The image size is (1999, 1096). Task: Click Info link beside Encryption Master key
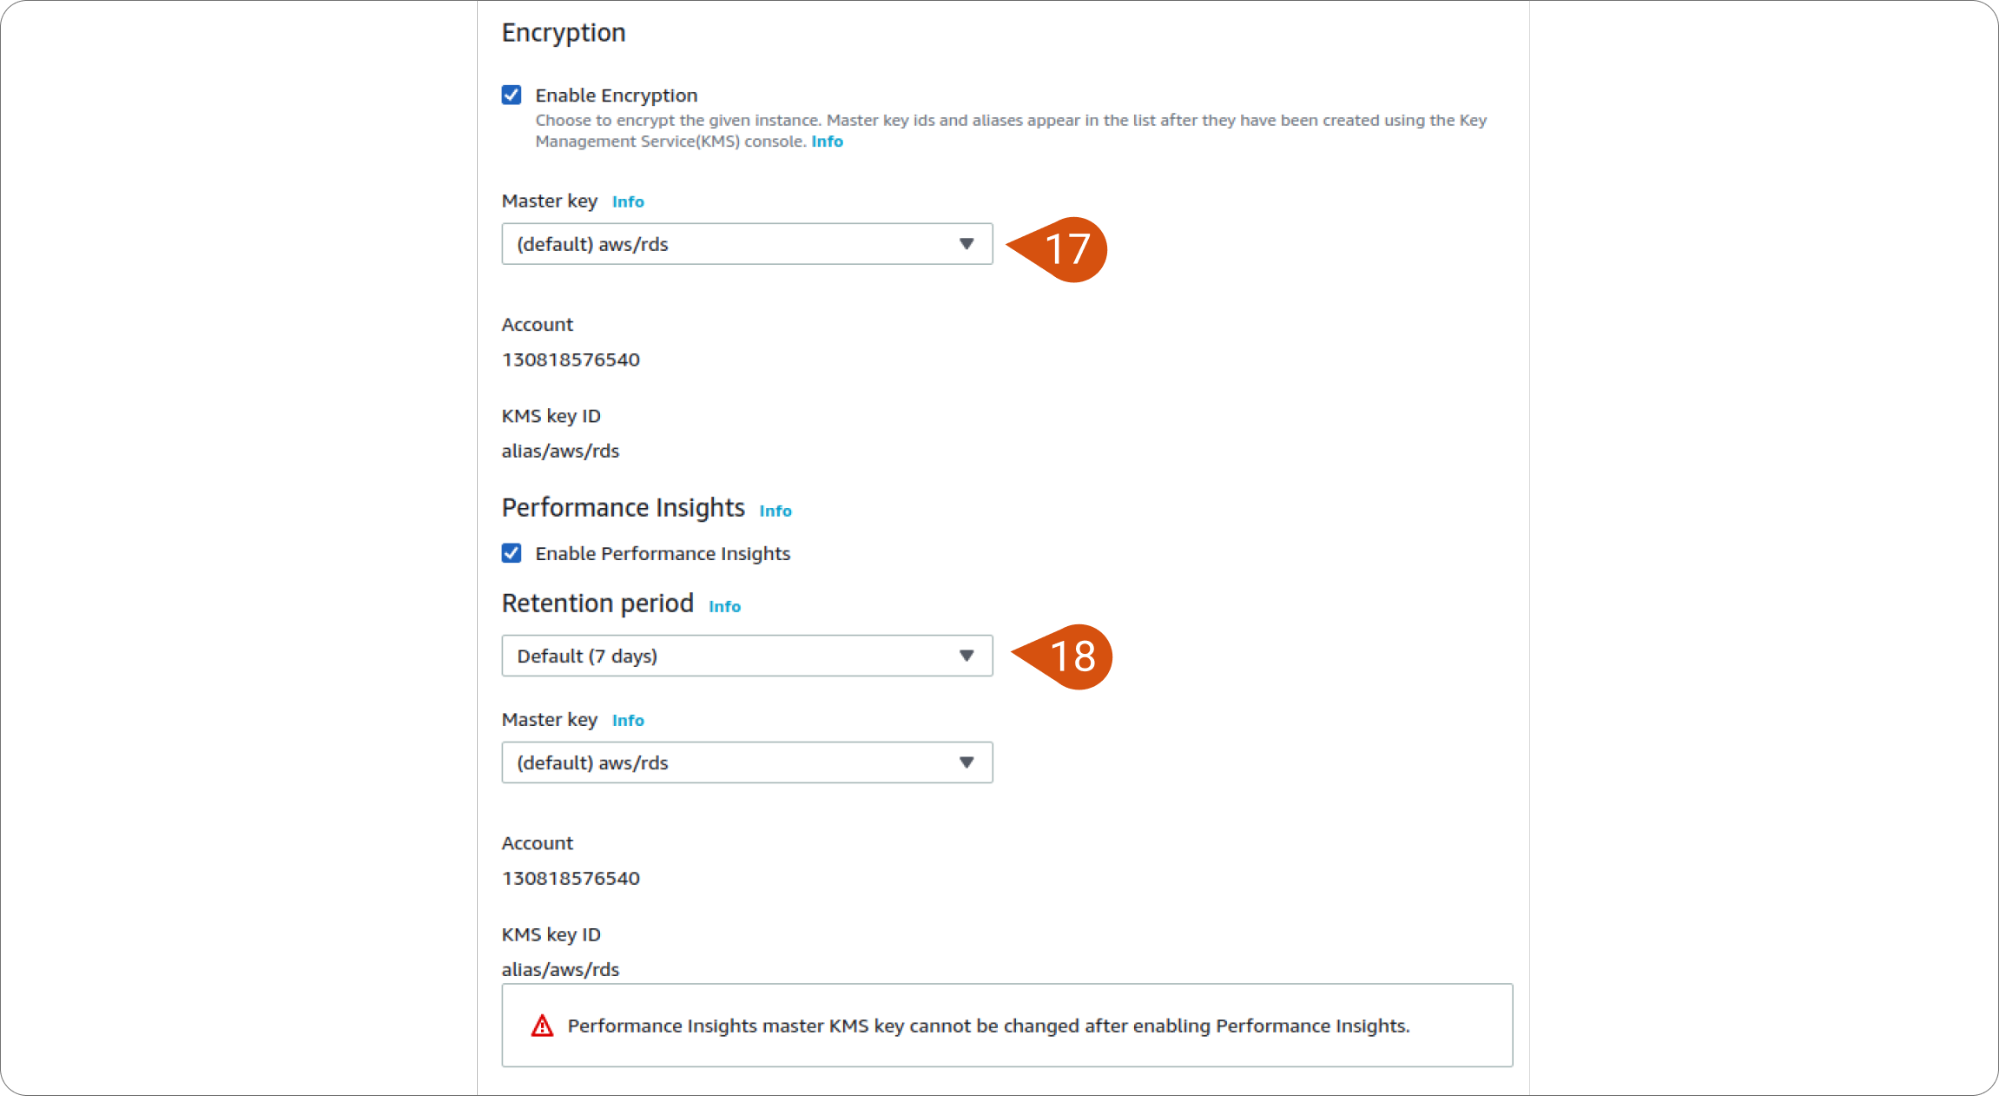(x=628, y=202)
